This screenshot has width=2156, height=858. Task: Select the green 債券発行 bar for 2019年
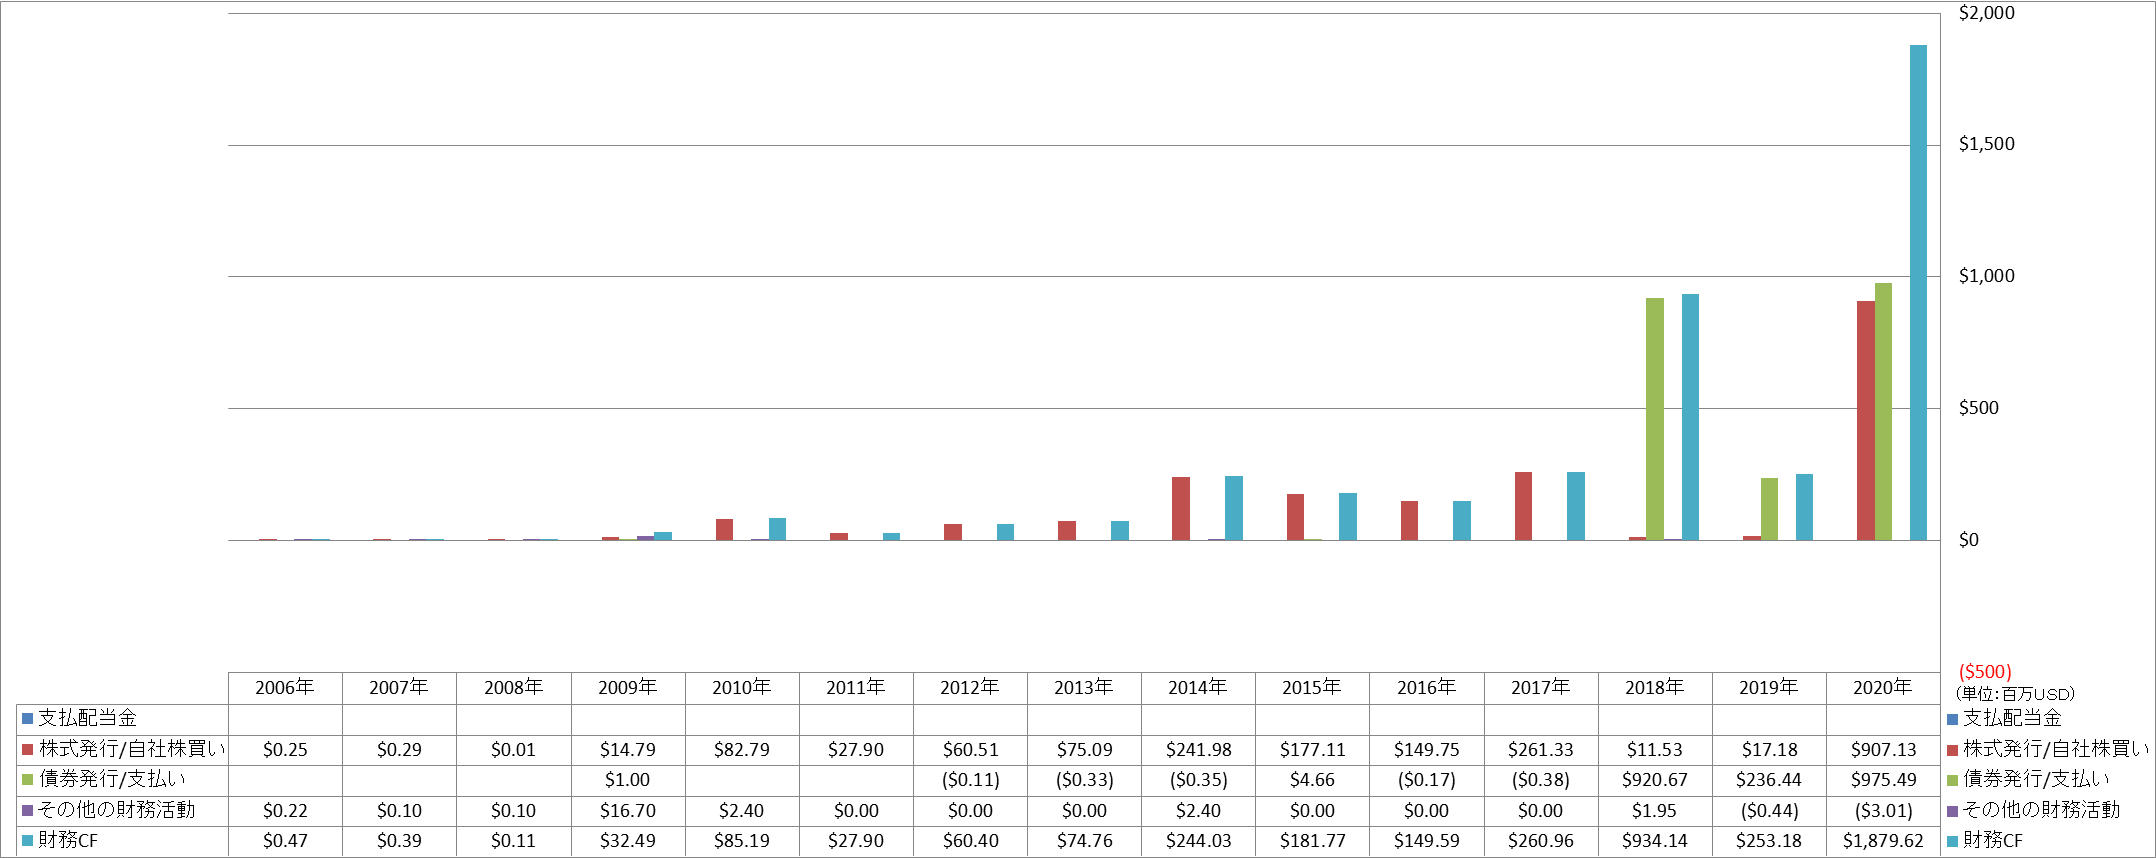click(x=1769, y=509)
